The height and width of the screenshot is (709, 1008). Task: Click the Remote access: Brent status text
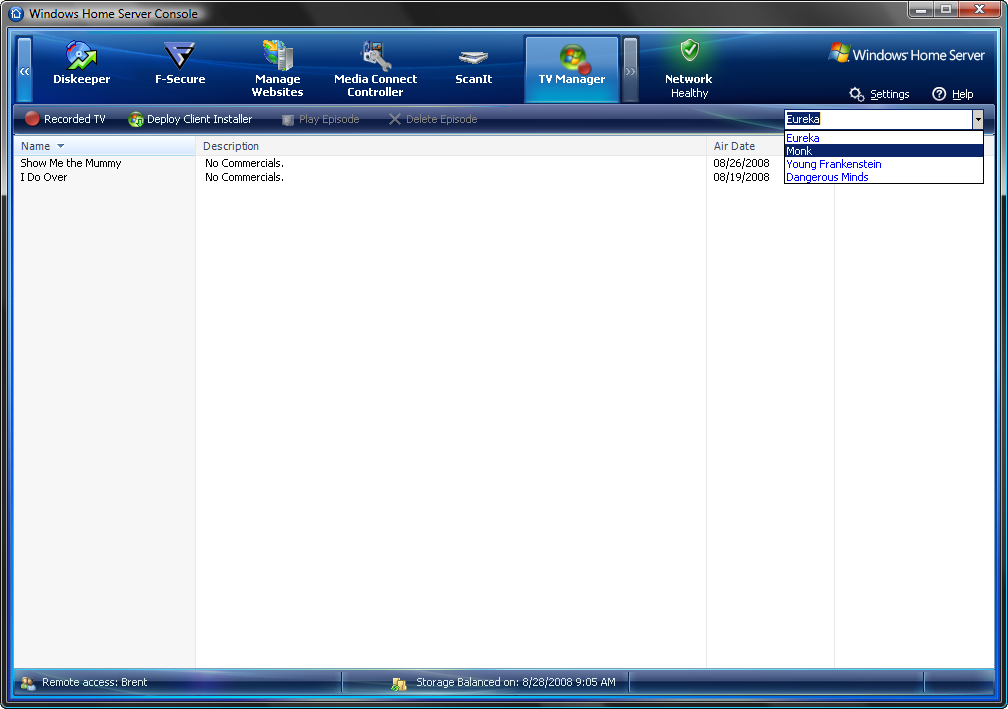pyautogui.click(x=94, y=682)
